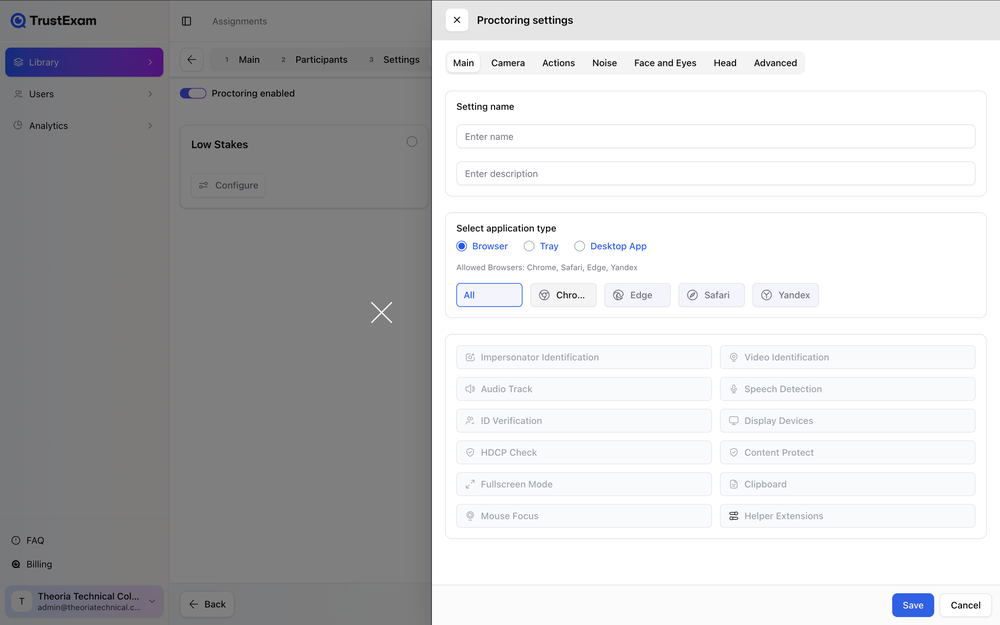Click the ID Verification person icon
This screenshot has width=1000, height=625.
click(x=470, y=421)
